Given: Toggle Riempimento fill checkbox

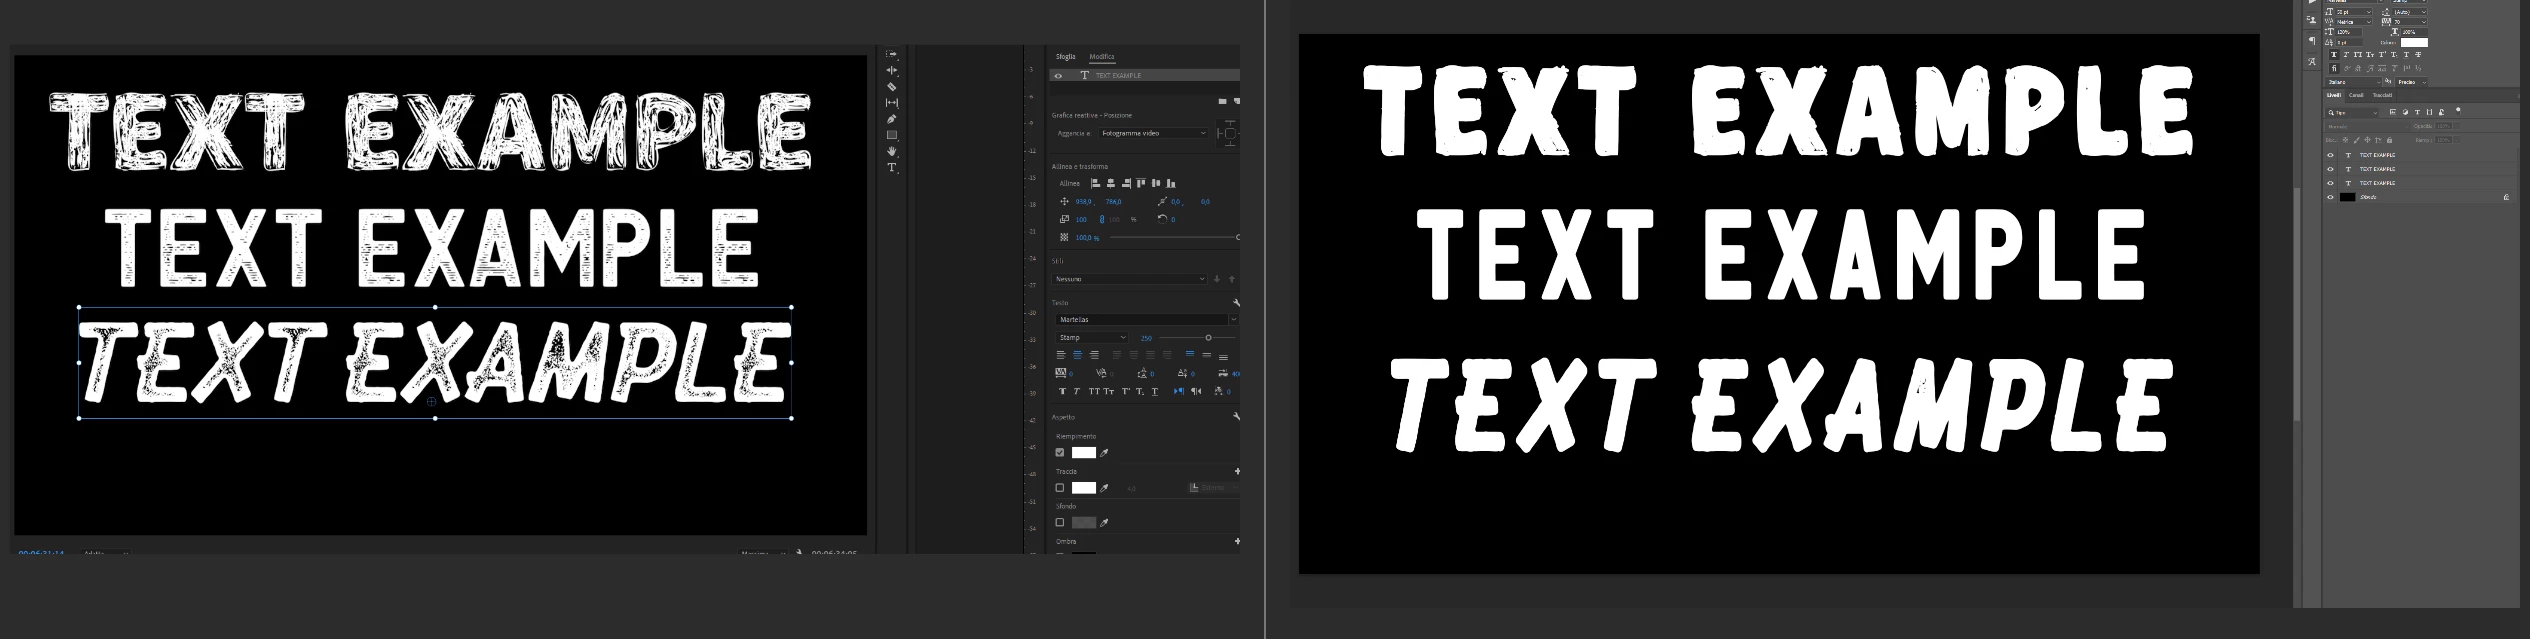Looking at the screenshot, I should pyautogui.click(x=1060, y=453).
